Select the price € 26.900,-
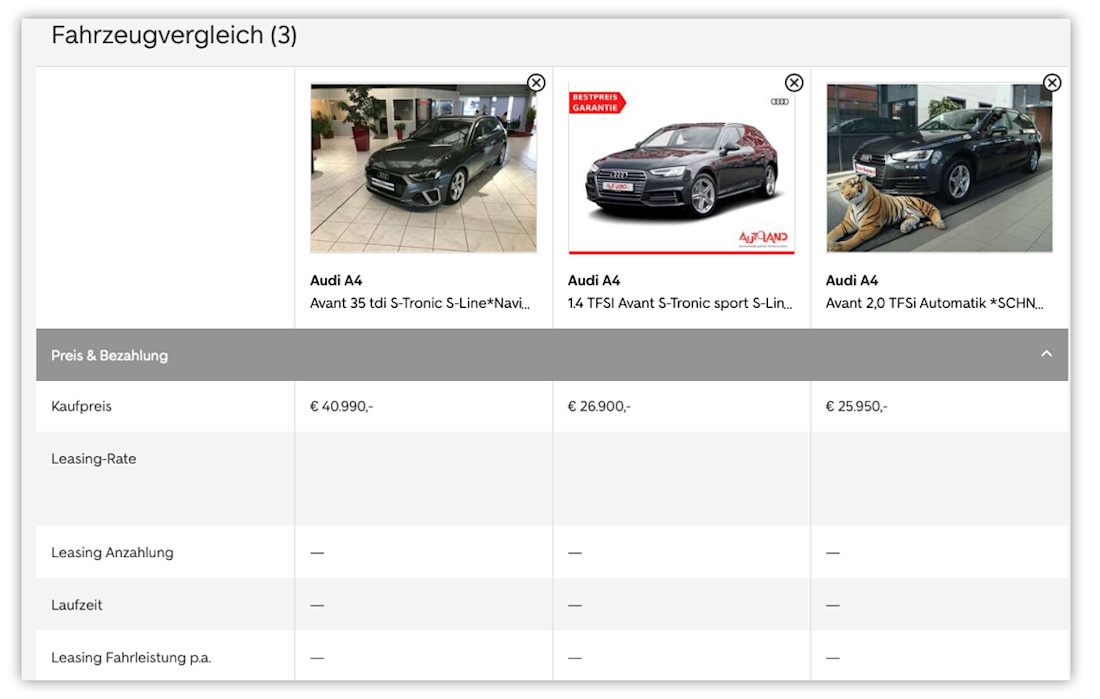 pos(599,406)
